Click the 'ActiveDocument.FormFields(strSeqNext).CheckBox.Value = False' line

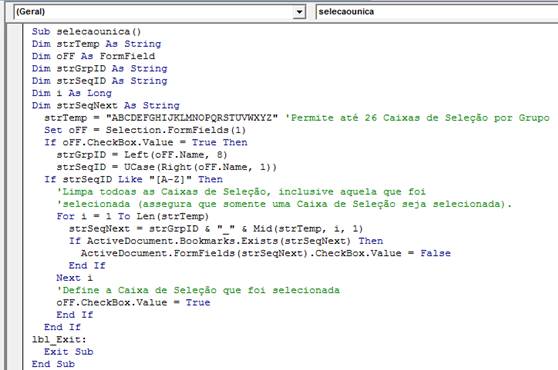point(266,253)
